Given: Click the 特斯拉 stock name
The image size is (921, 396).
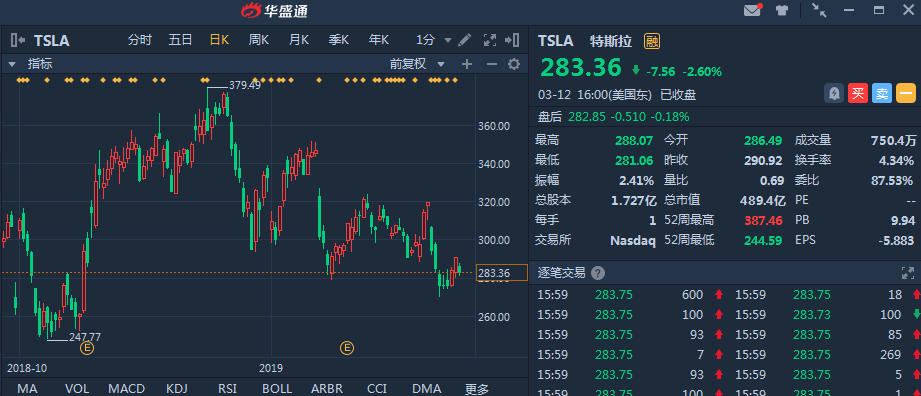Looking at the screenshot, I should 611,41.
